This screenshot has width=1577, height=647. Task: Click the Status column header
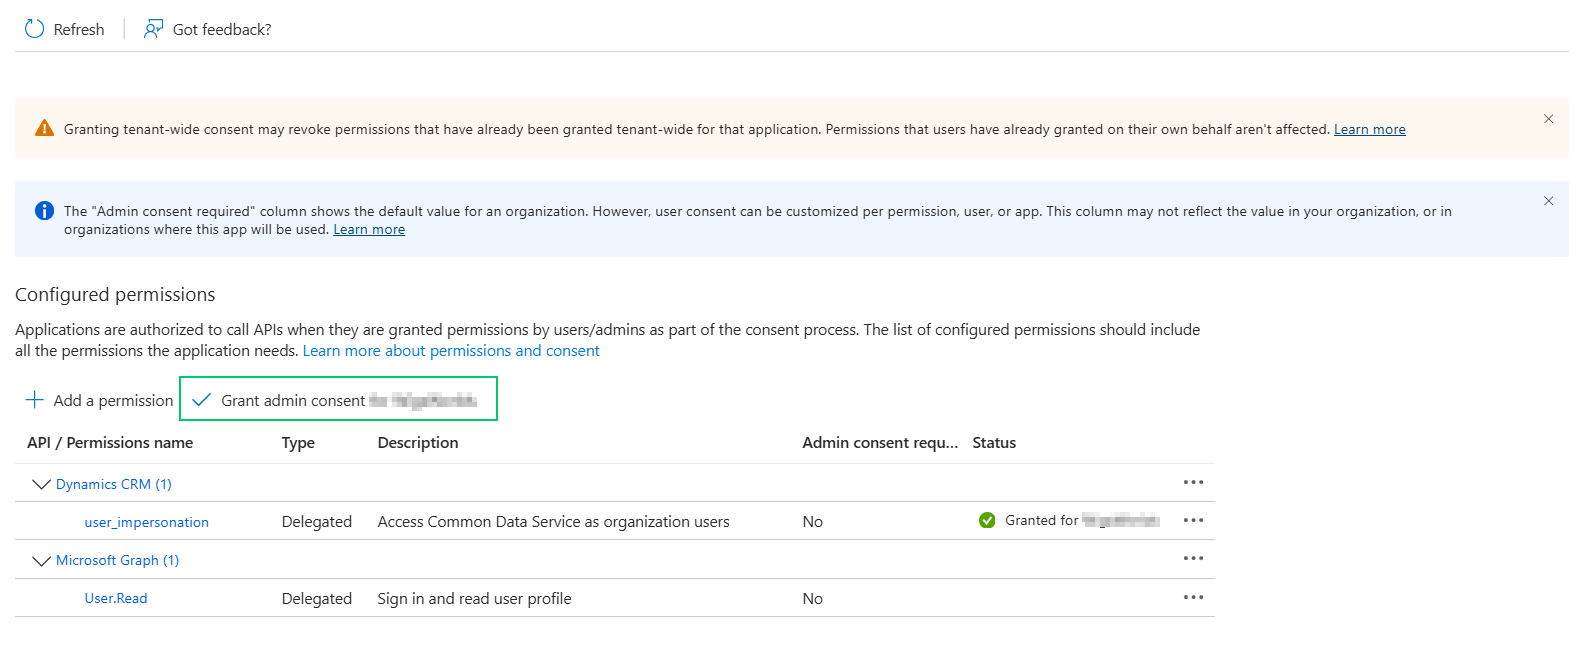pyautogui.click(x=994, y=442)
